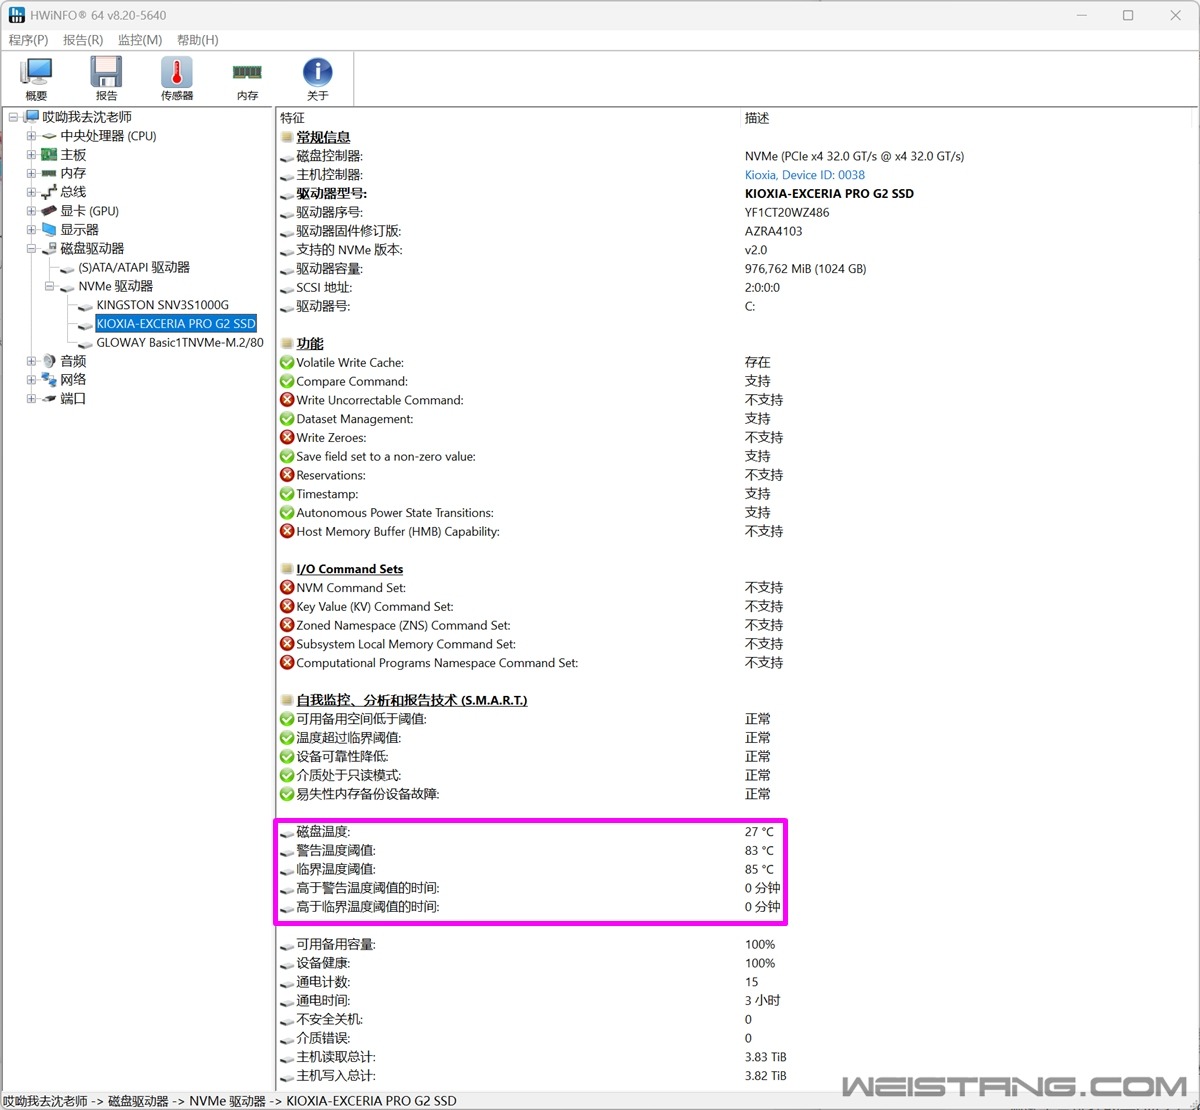Open the 概要 summary toolbar icon
Screen dimensions: 1200x1110
pyautogui.click(x=37, y=78)
